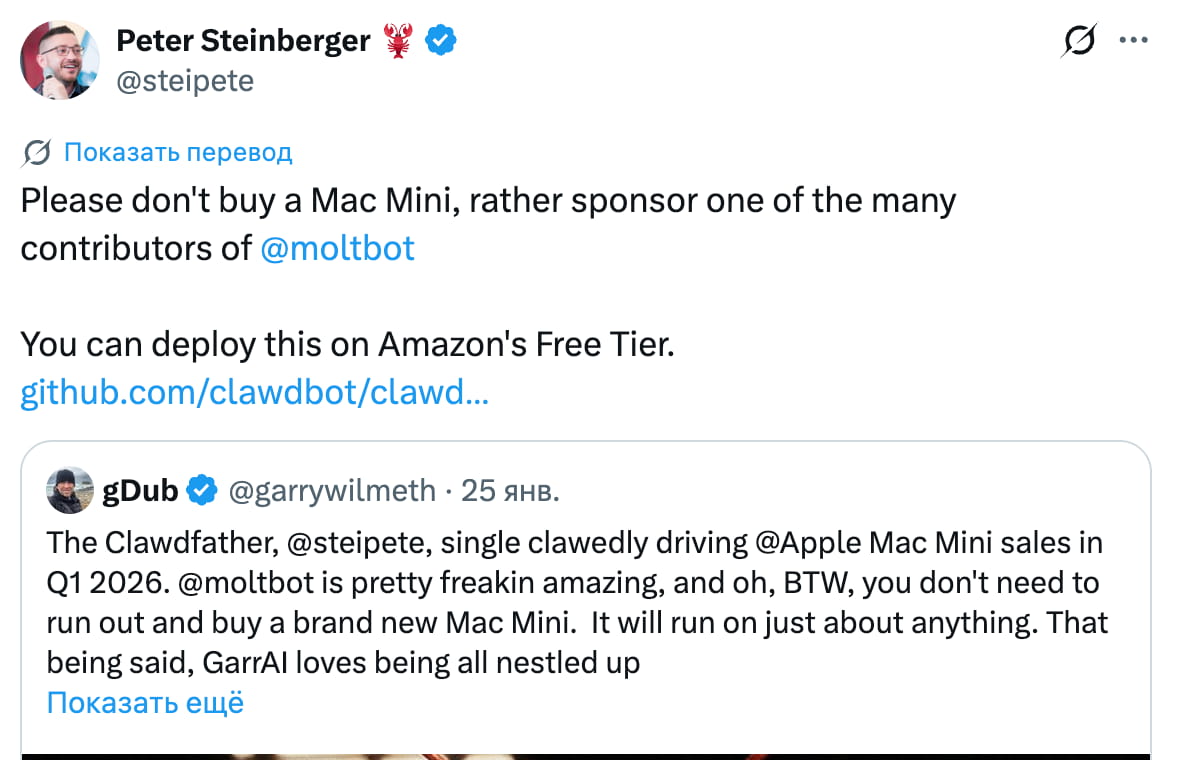Open Peter Steinberger's profile avatar

pyautogui.click(x=60, y=60)
